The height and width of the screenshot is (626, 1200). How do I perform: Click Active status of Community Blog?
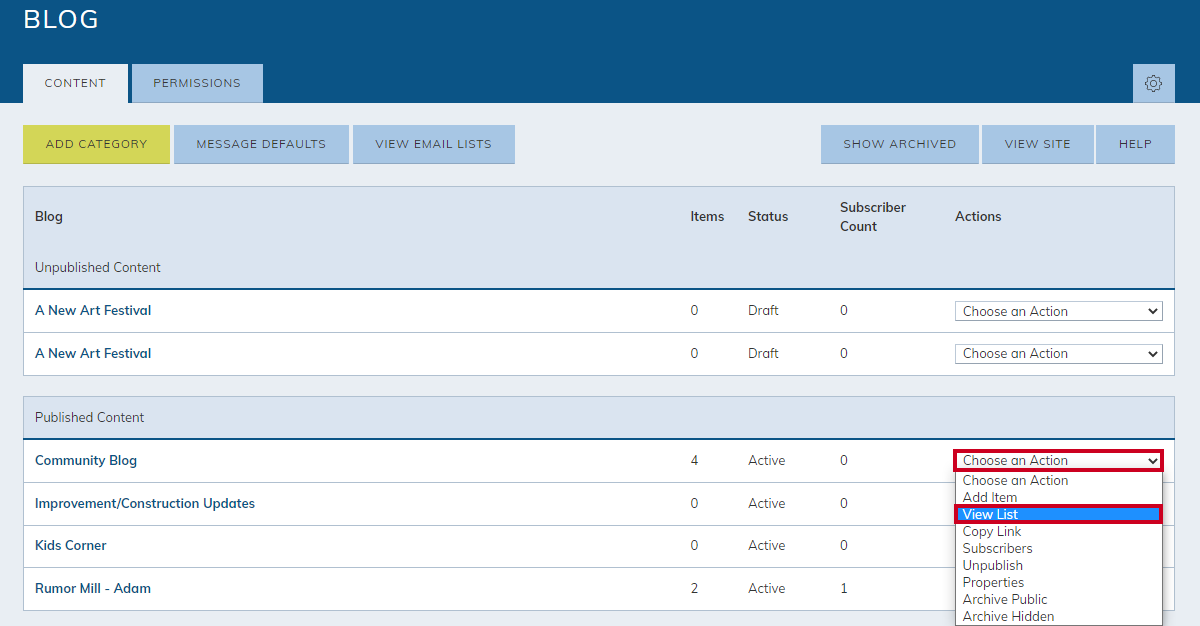point(767,460)
